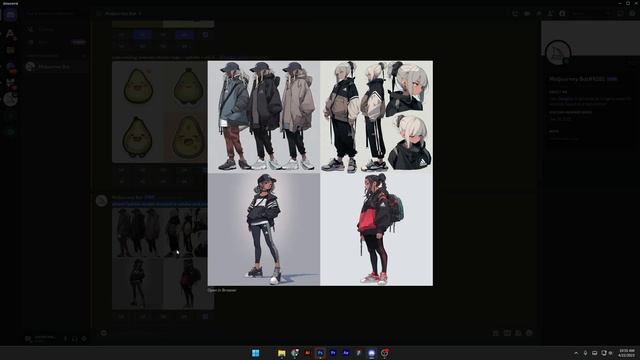This screenshot has height=360, width=640.
Task: Toggle the user profile panel icon
Action: tap(562, 13)
